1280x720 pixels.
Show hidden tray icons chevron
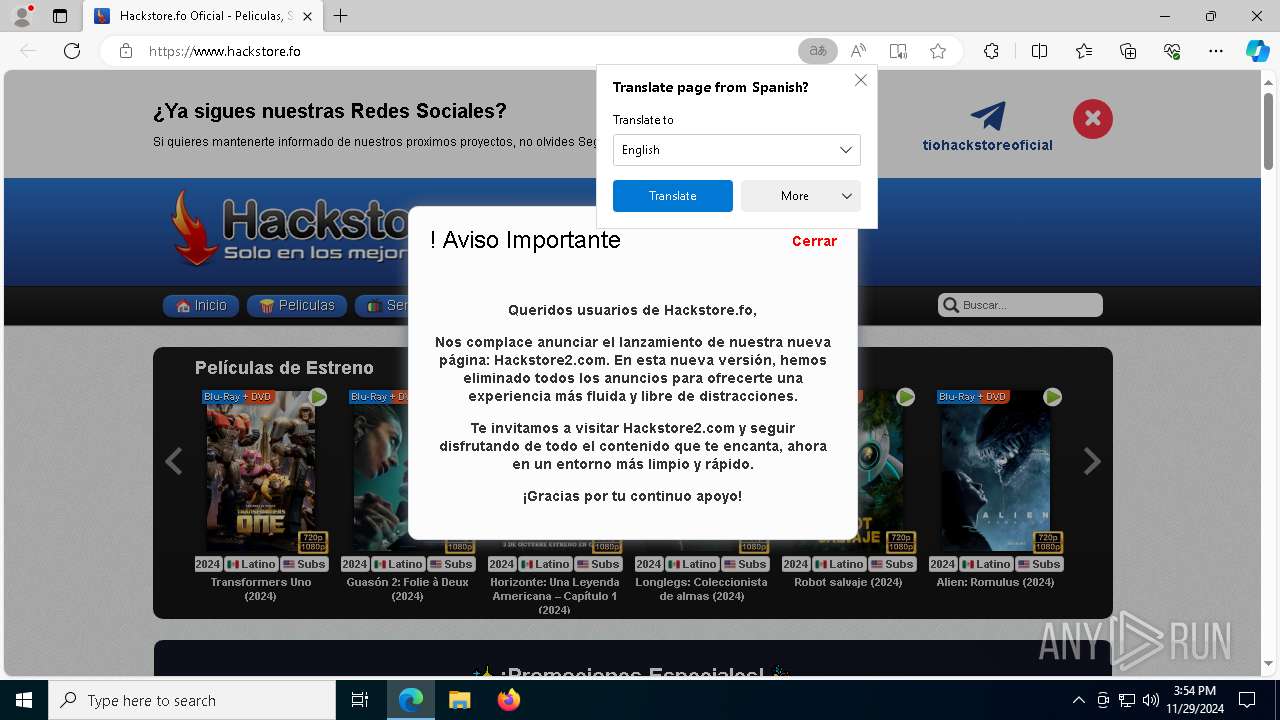click(x=1078, y=700)
